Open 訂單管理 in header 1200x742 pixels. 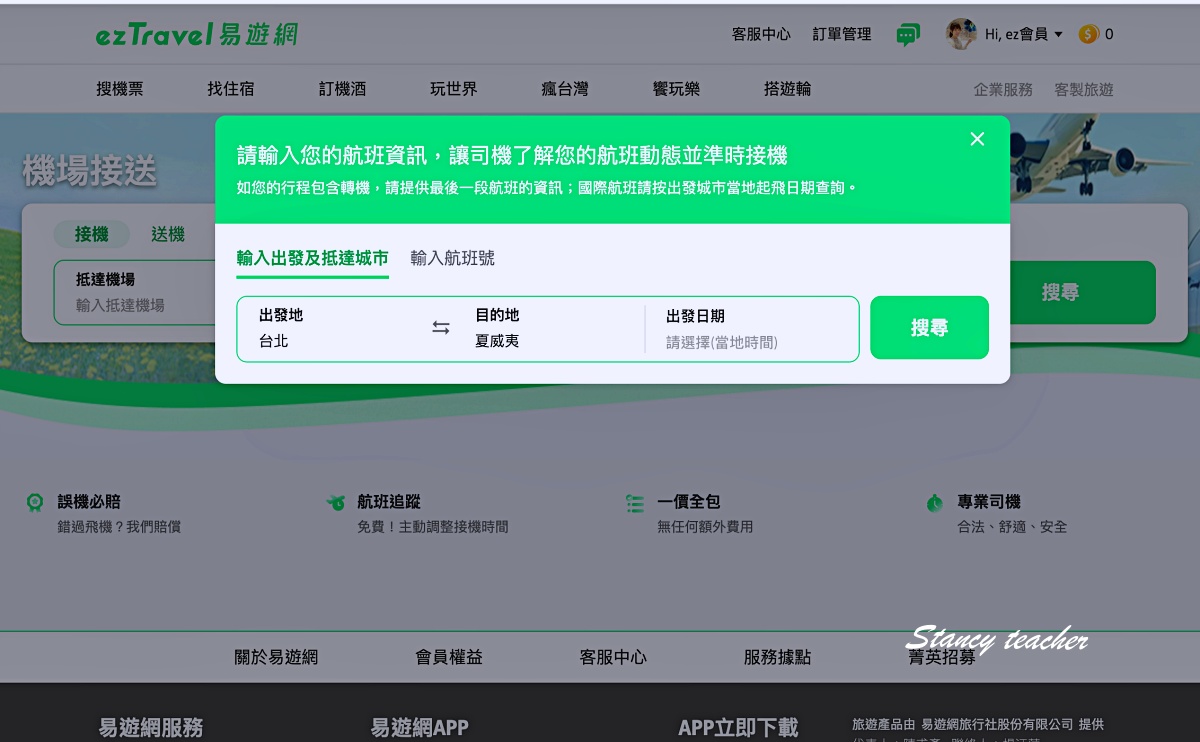[842, 34]
